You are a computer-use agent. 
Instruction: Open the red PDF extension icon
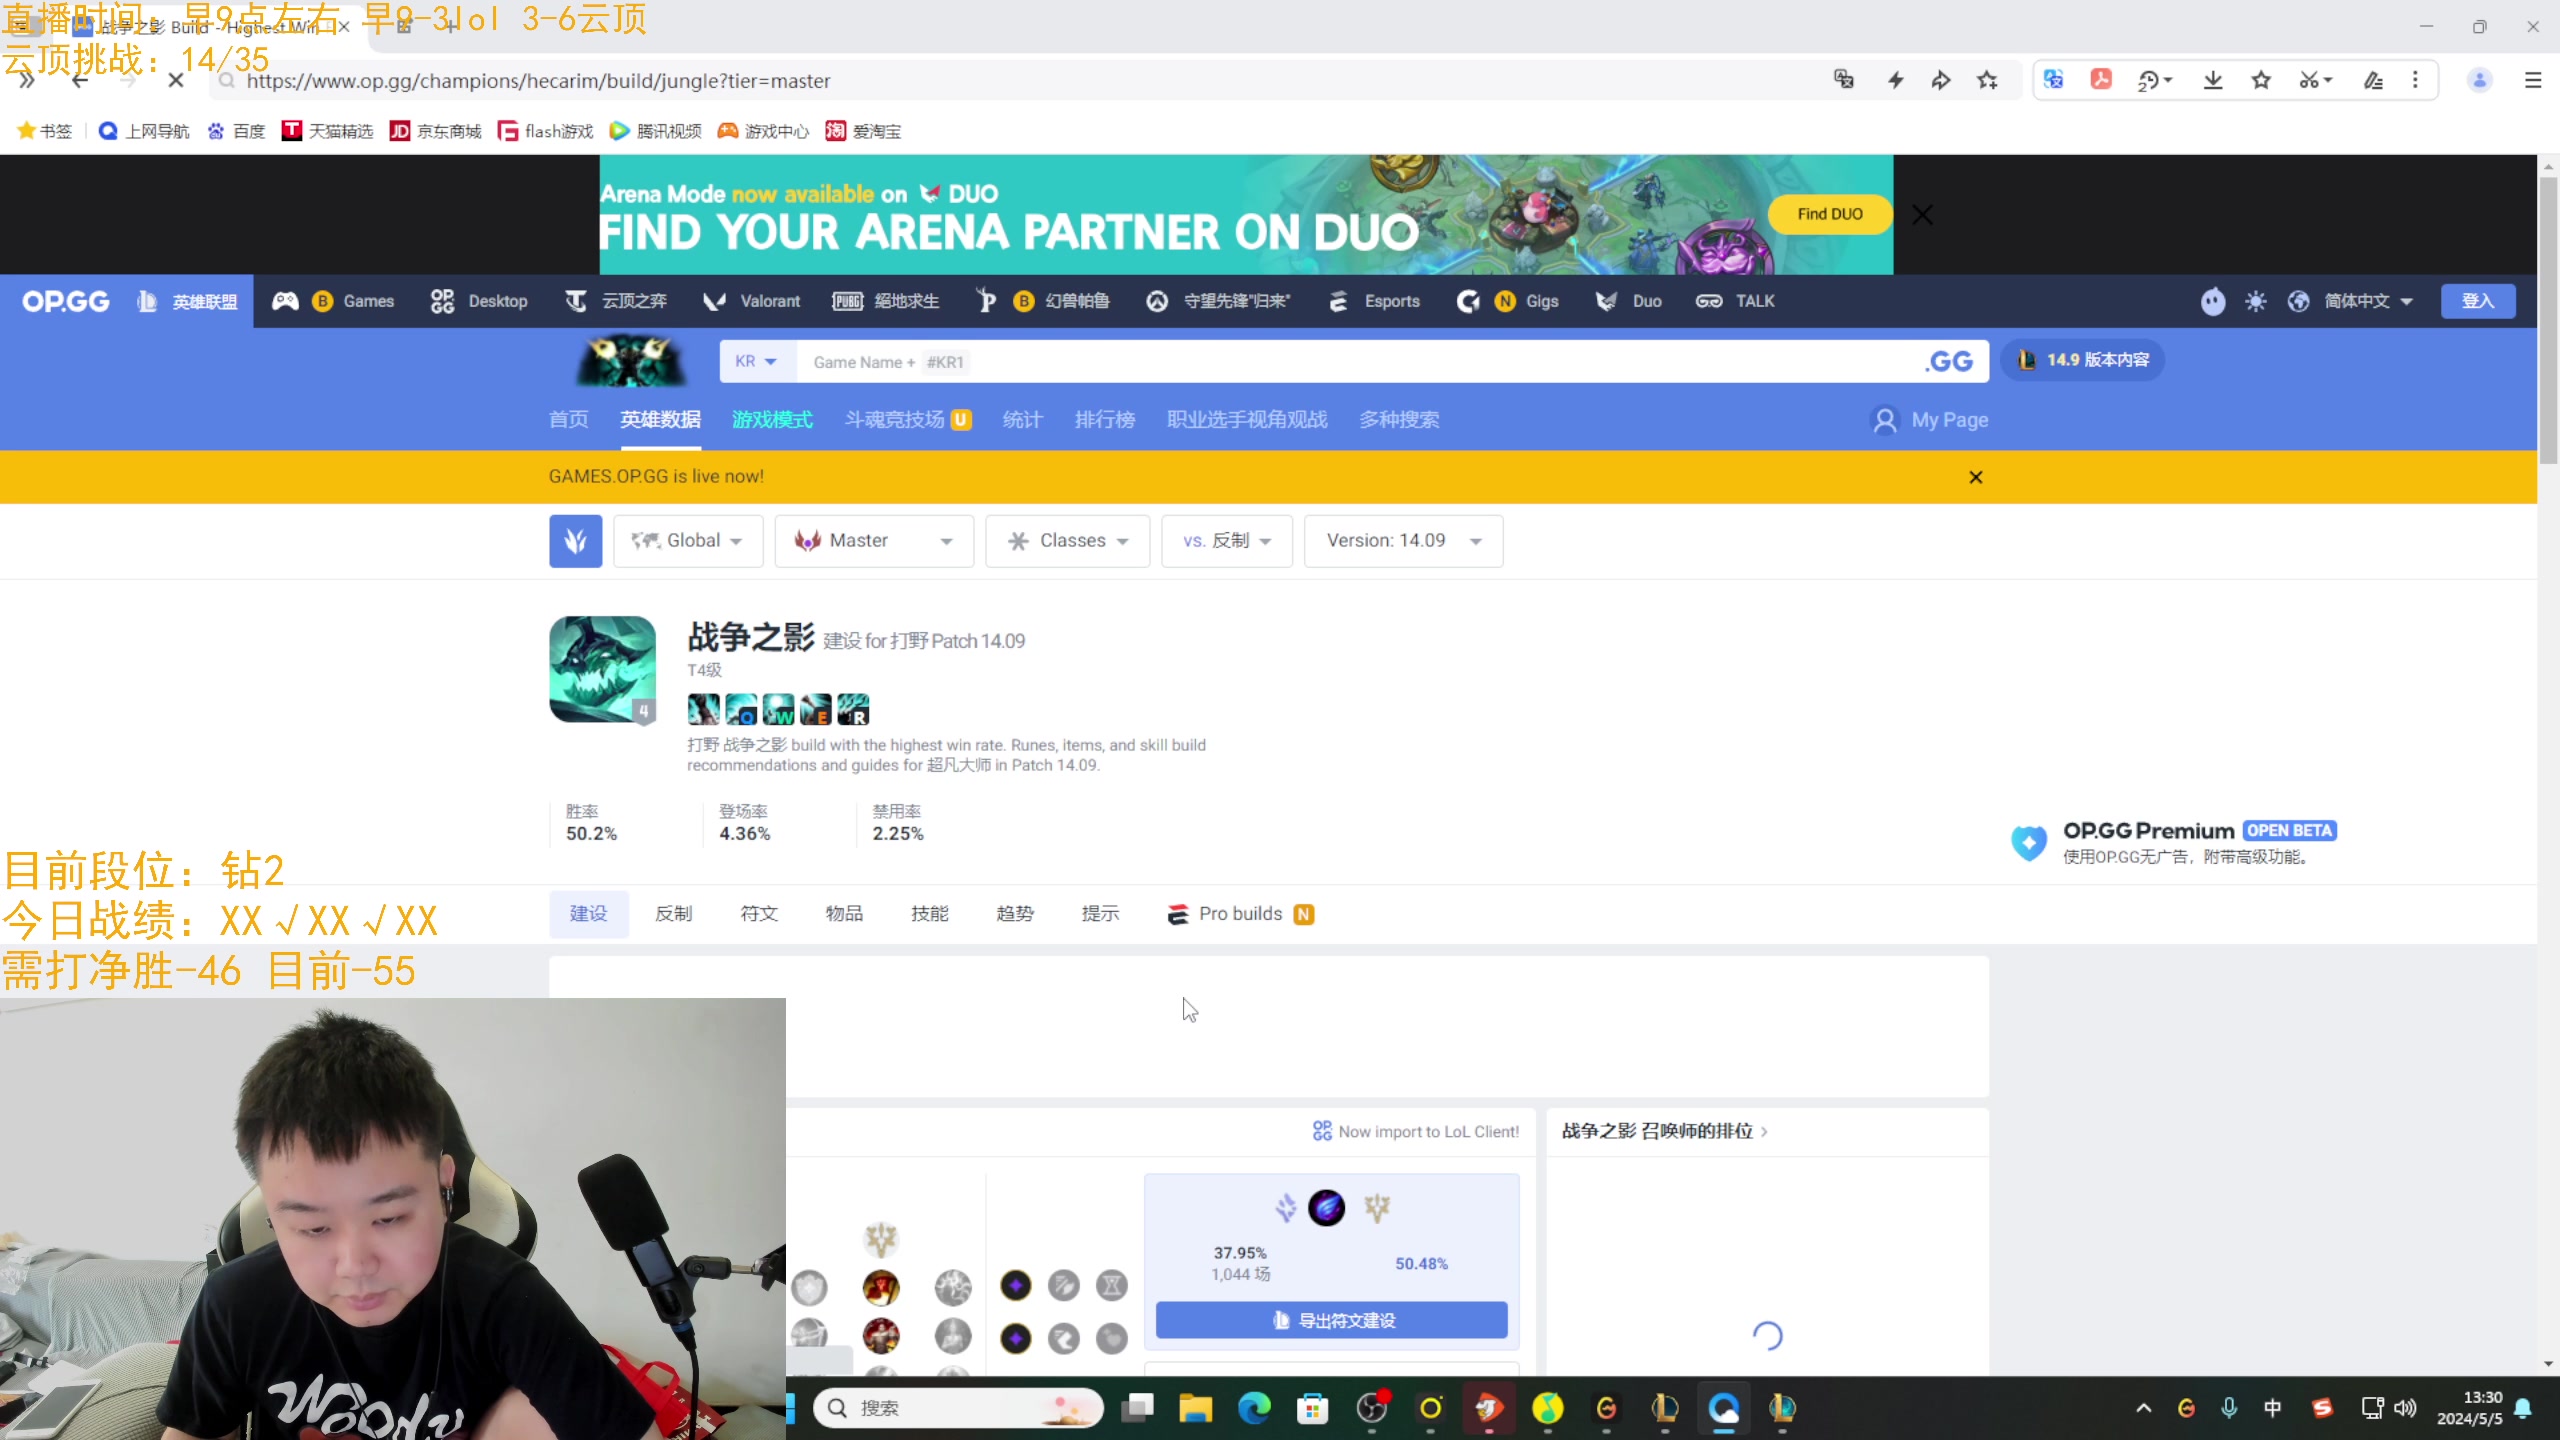pos(2101,80)
